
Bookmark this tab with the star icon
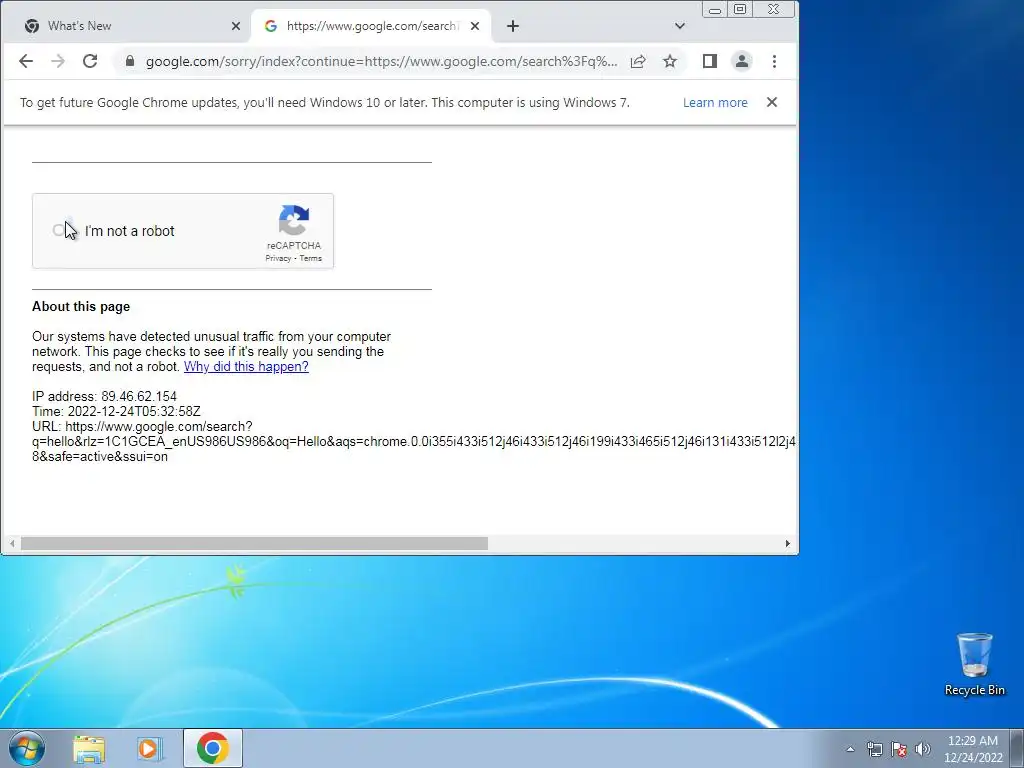(670, 61)
